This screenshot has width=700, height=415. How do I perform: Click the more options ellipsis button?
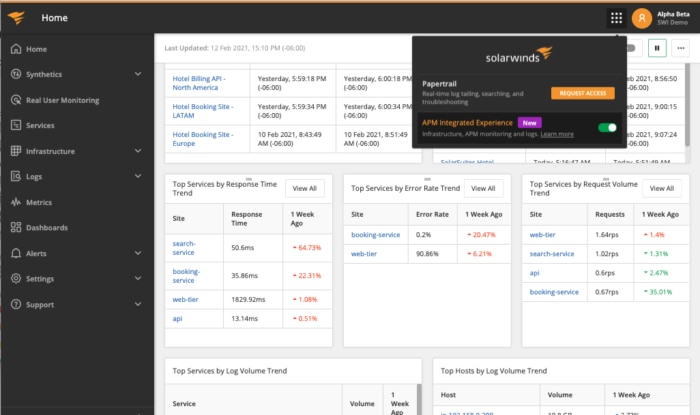(682, 47)
